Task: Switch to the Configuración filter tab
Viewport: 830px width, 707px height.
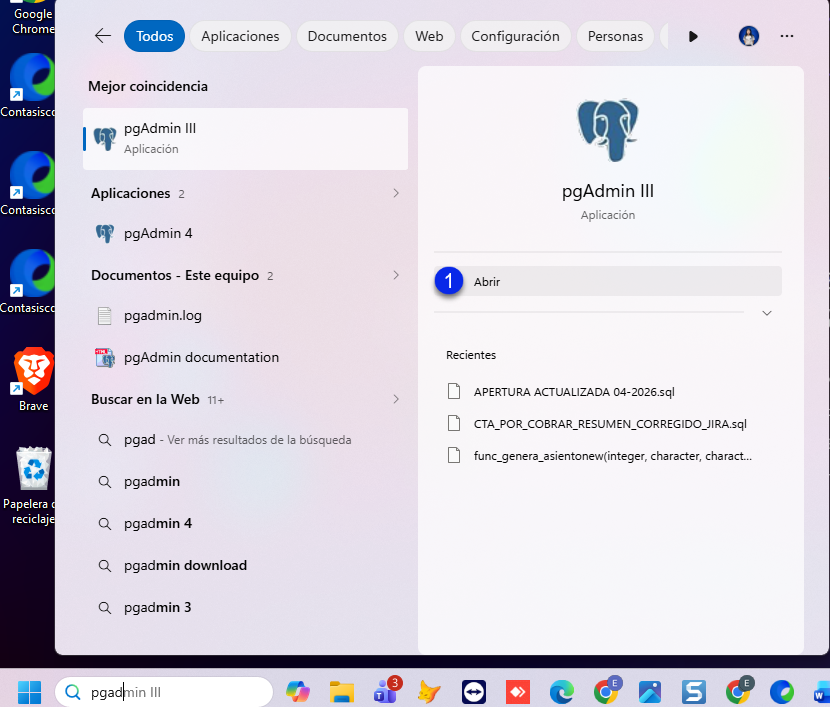Action: 516,36
